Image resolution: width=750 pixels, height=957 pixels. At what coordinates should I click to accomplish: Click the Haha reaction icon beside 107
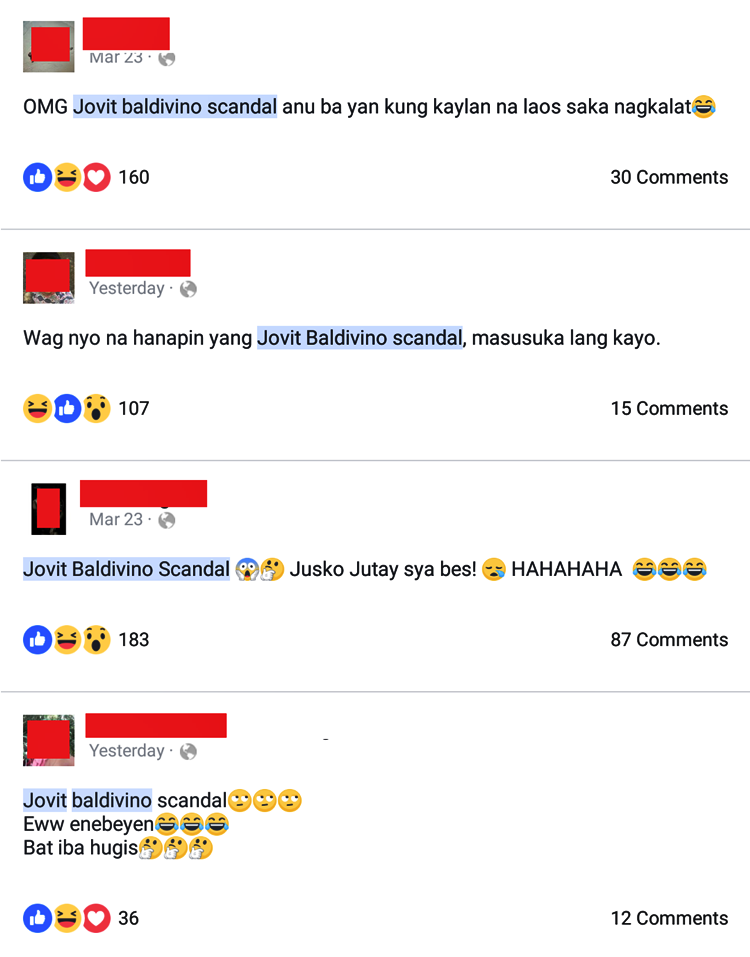pos(37,408)
